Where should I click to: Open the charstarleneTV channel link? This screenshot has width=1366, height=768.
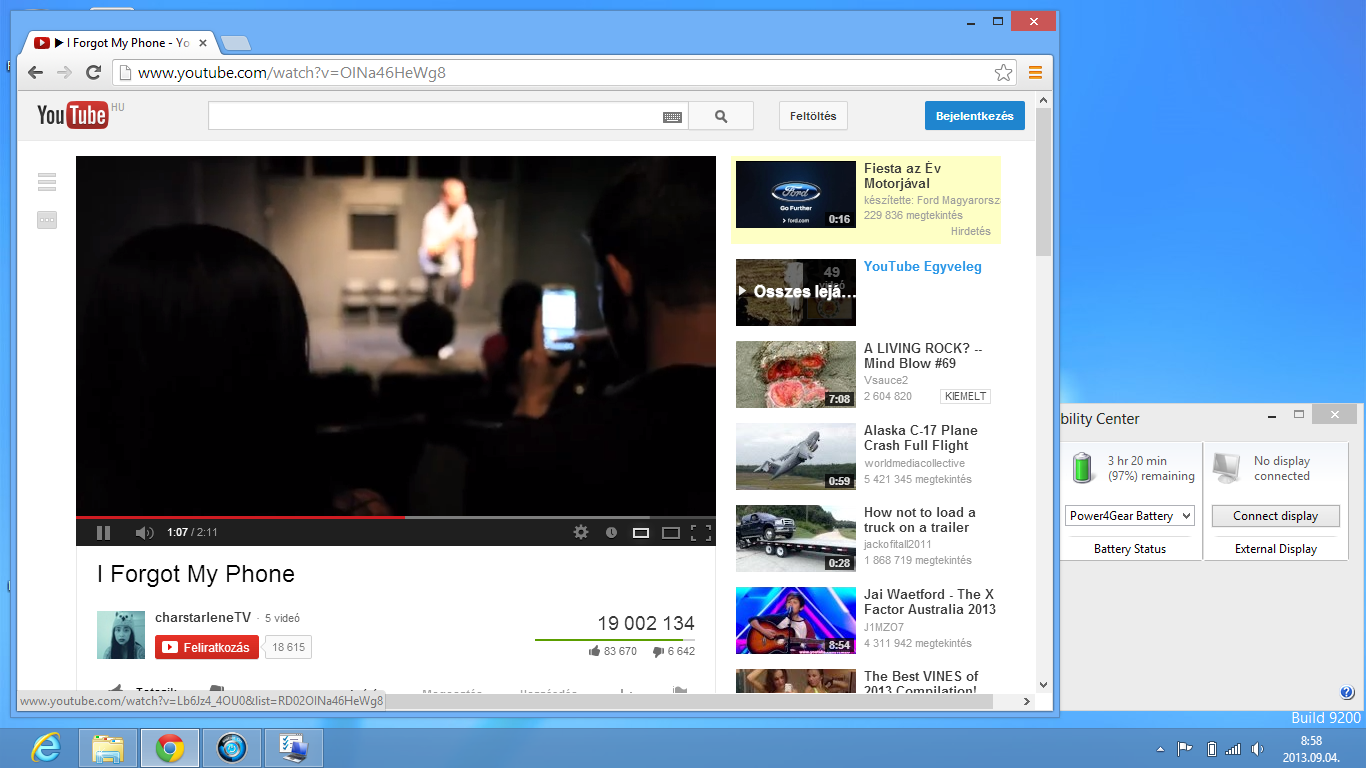pos(203,618)
